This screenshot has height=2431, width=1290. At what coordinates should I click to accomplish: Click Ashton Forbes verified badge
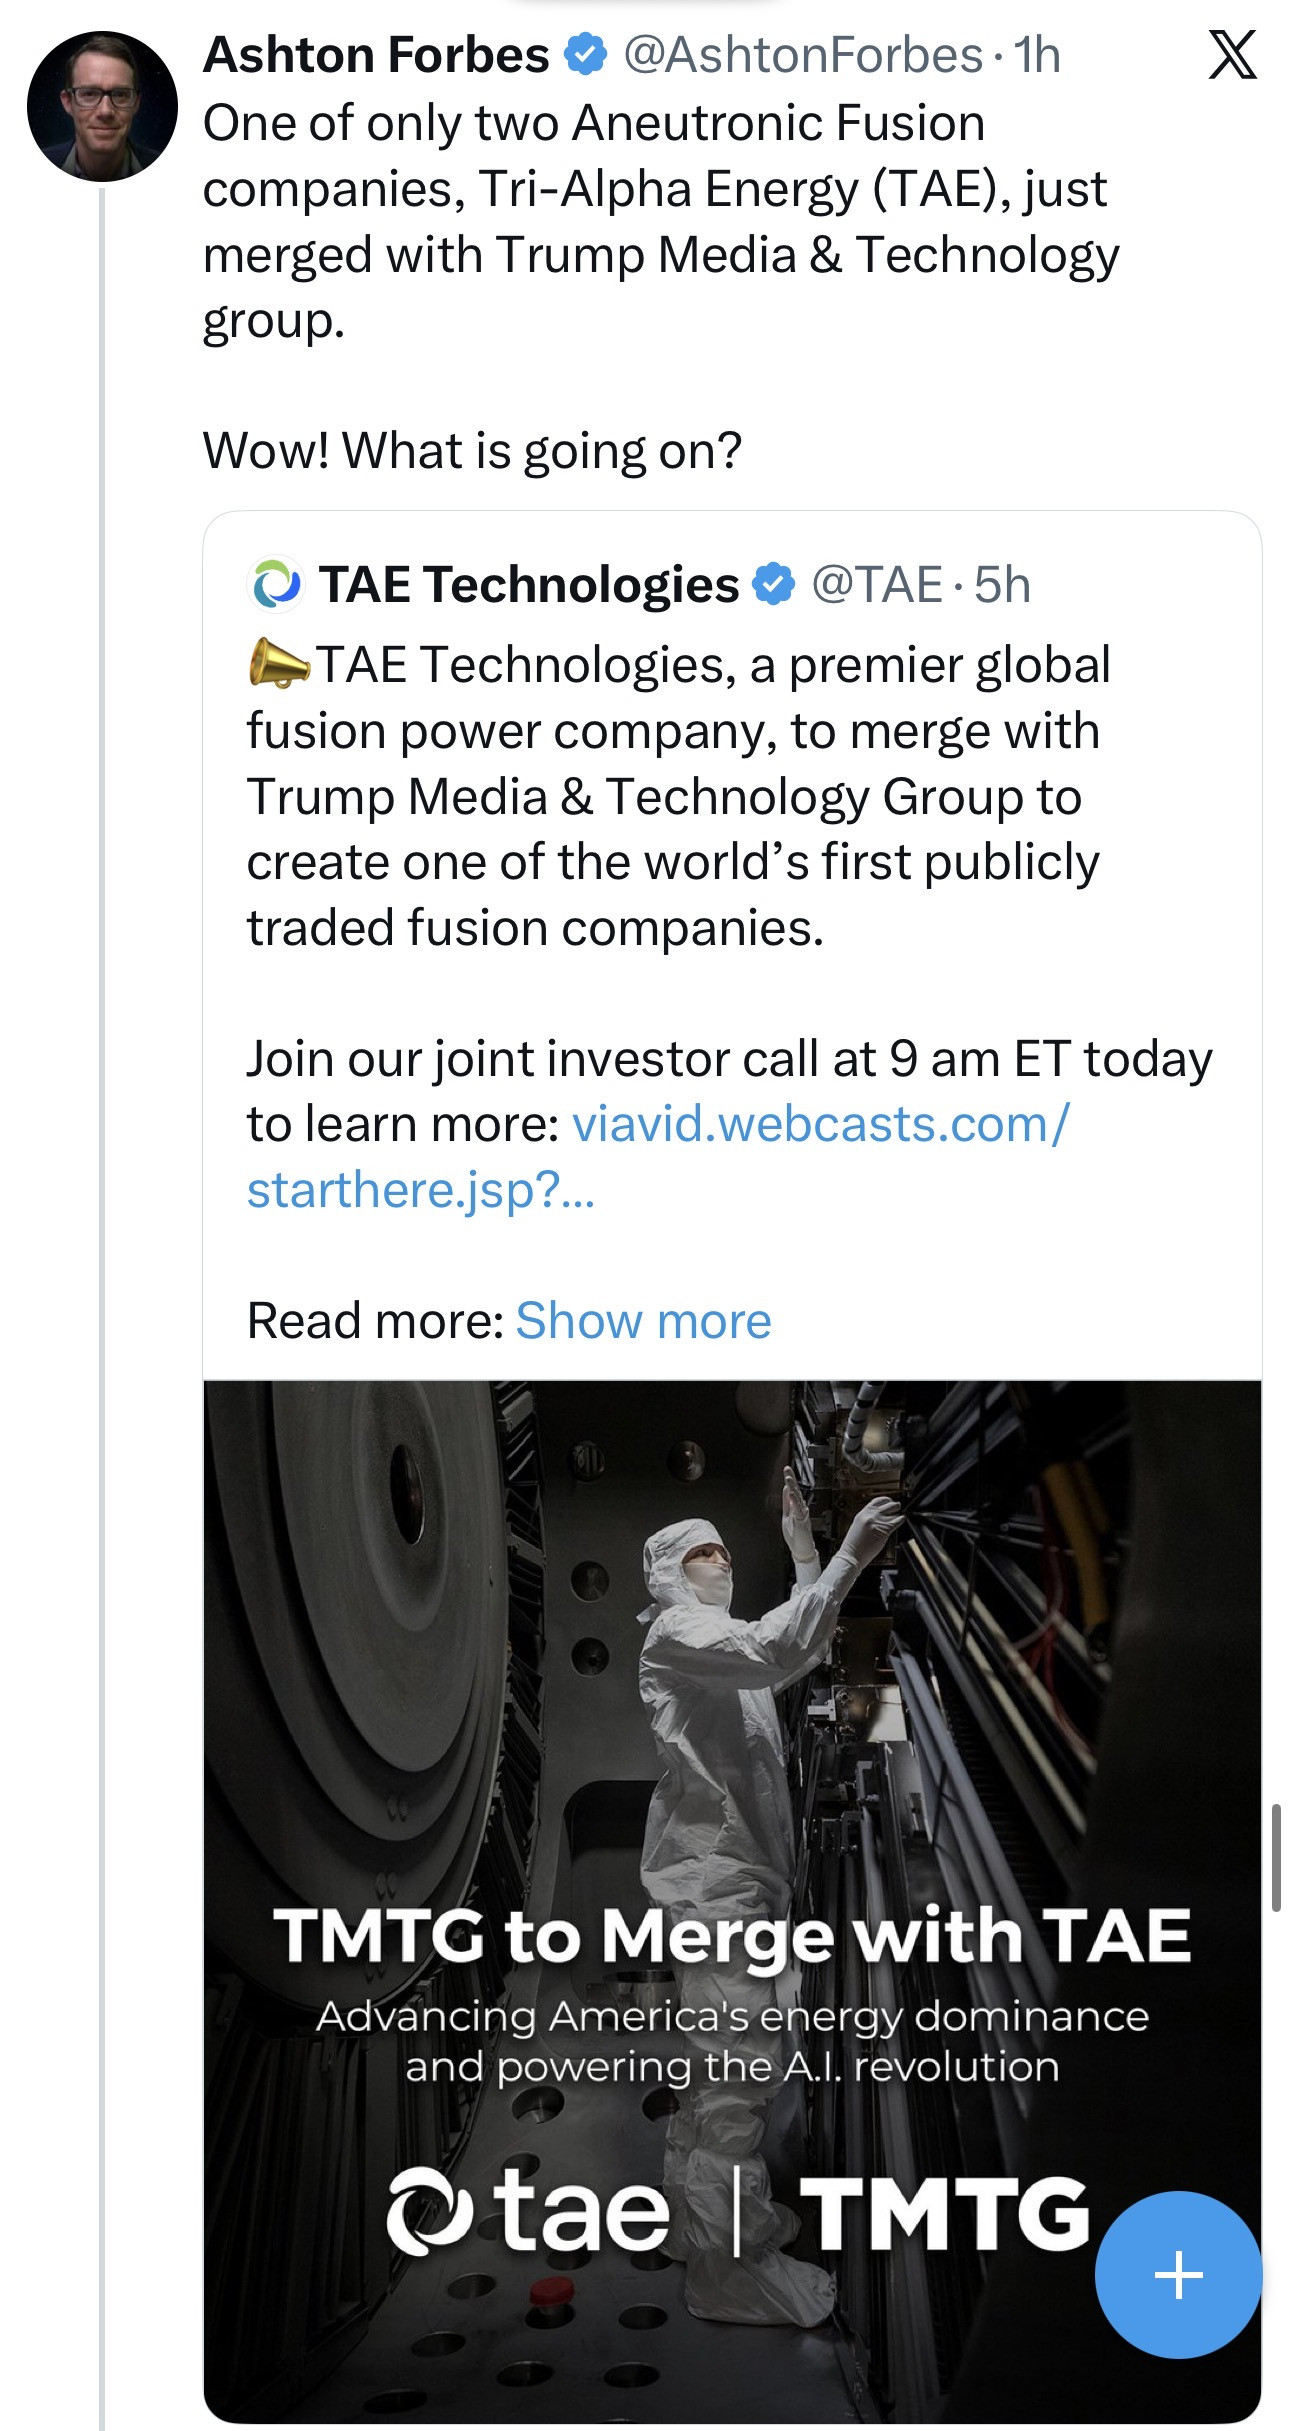[587, 55]
